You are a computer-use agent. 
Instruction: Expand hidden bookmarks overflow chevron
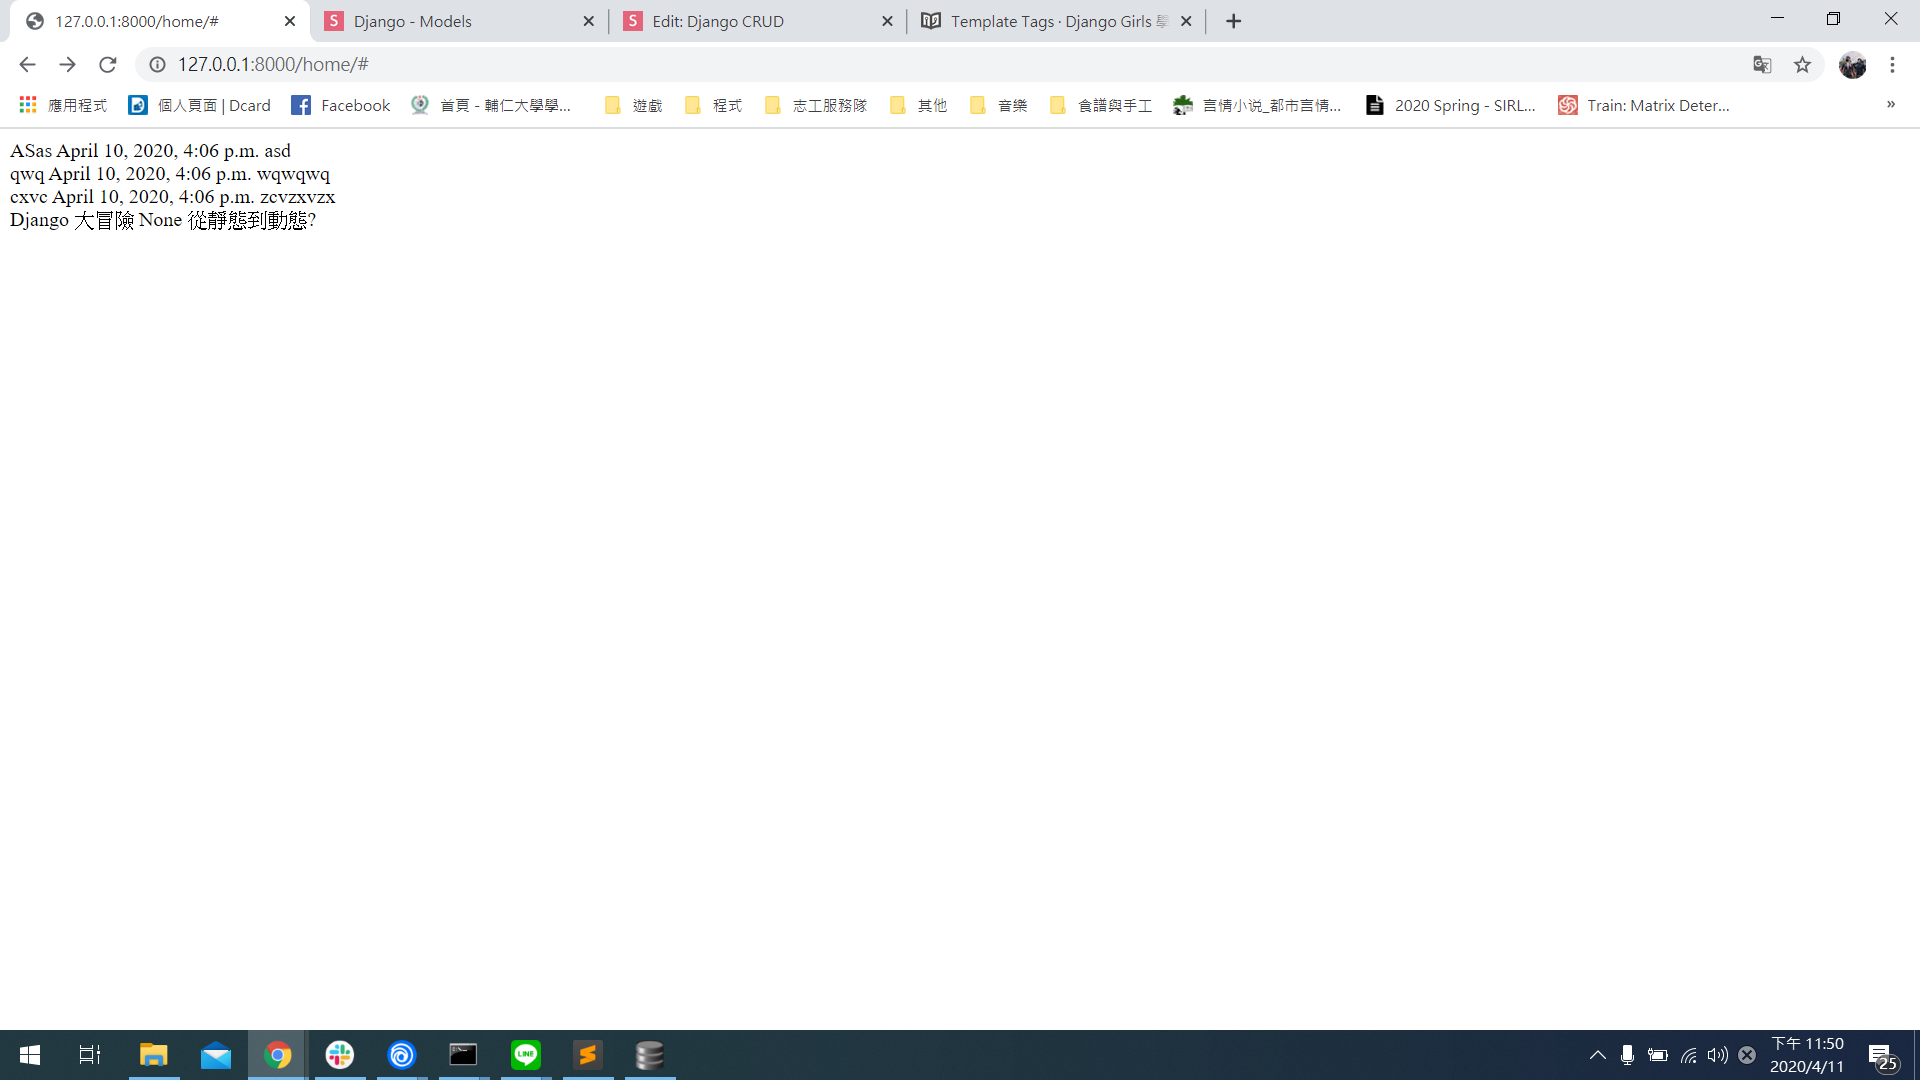point(1890,105)
